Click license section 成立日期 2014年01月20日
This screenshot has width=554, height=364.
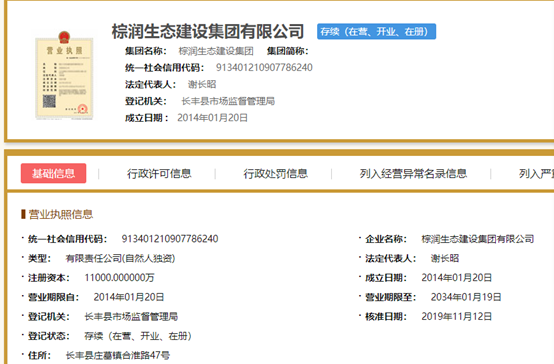pyautogui.click(x=456, y=278)
